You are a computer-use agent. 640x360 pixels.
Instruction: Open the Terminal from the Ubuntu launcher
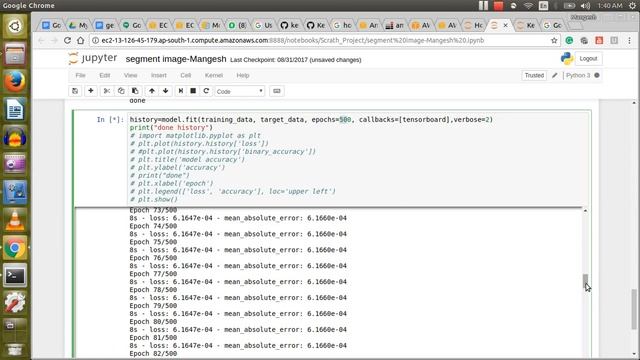[x=15, y=276]
